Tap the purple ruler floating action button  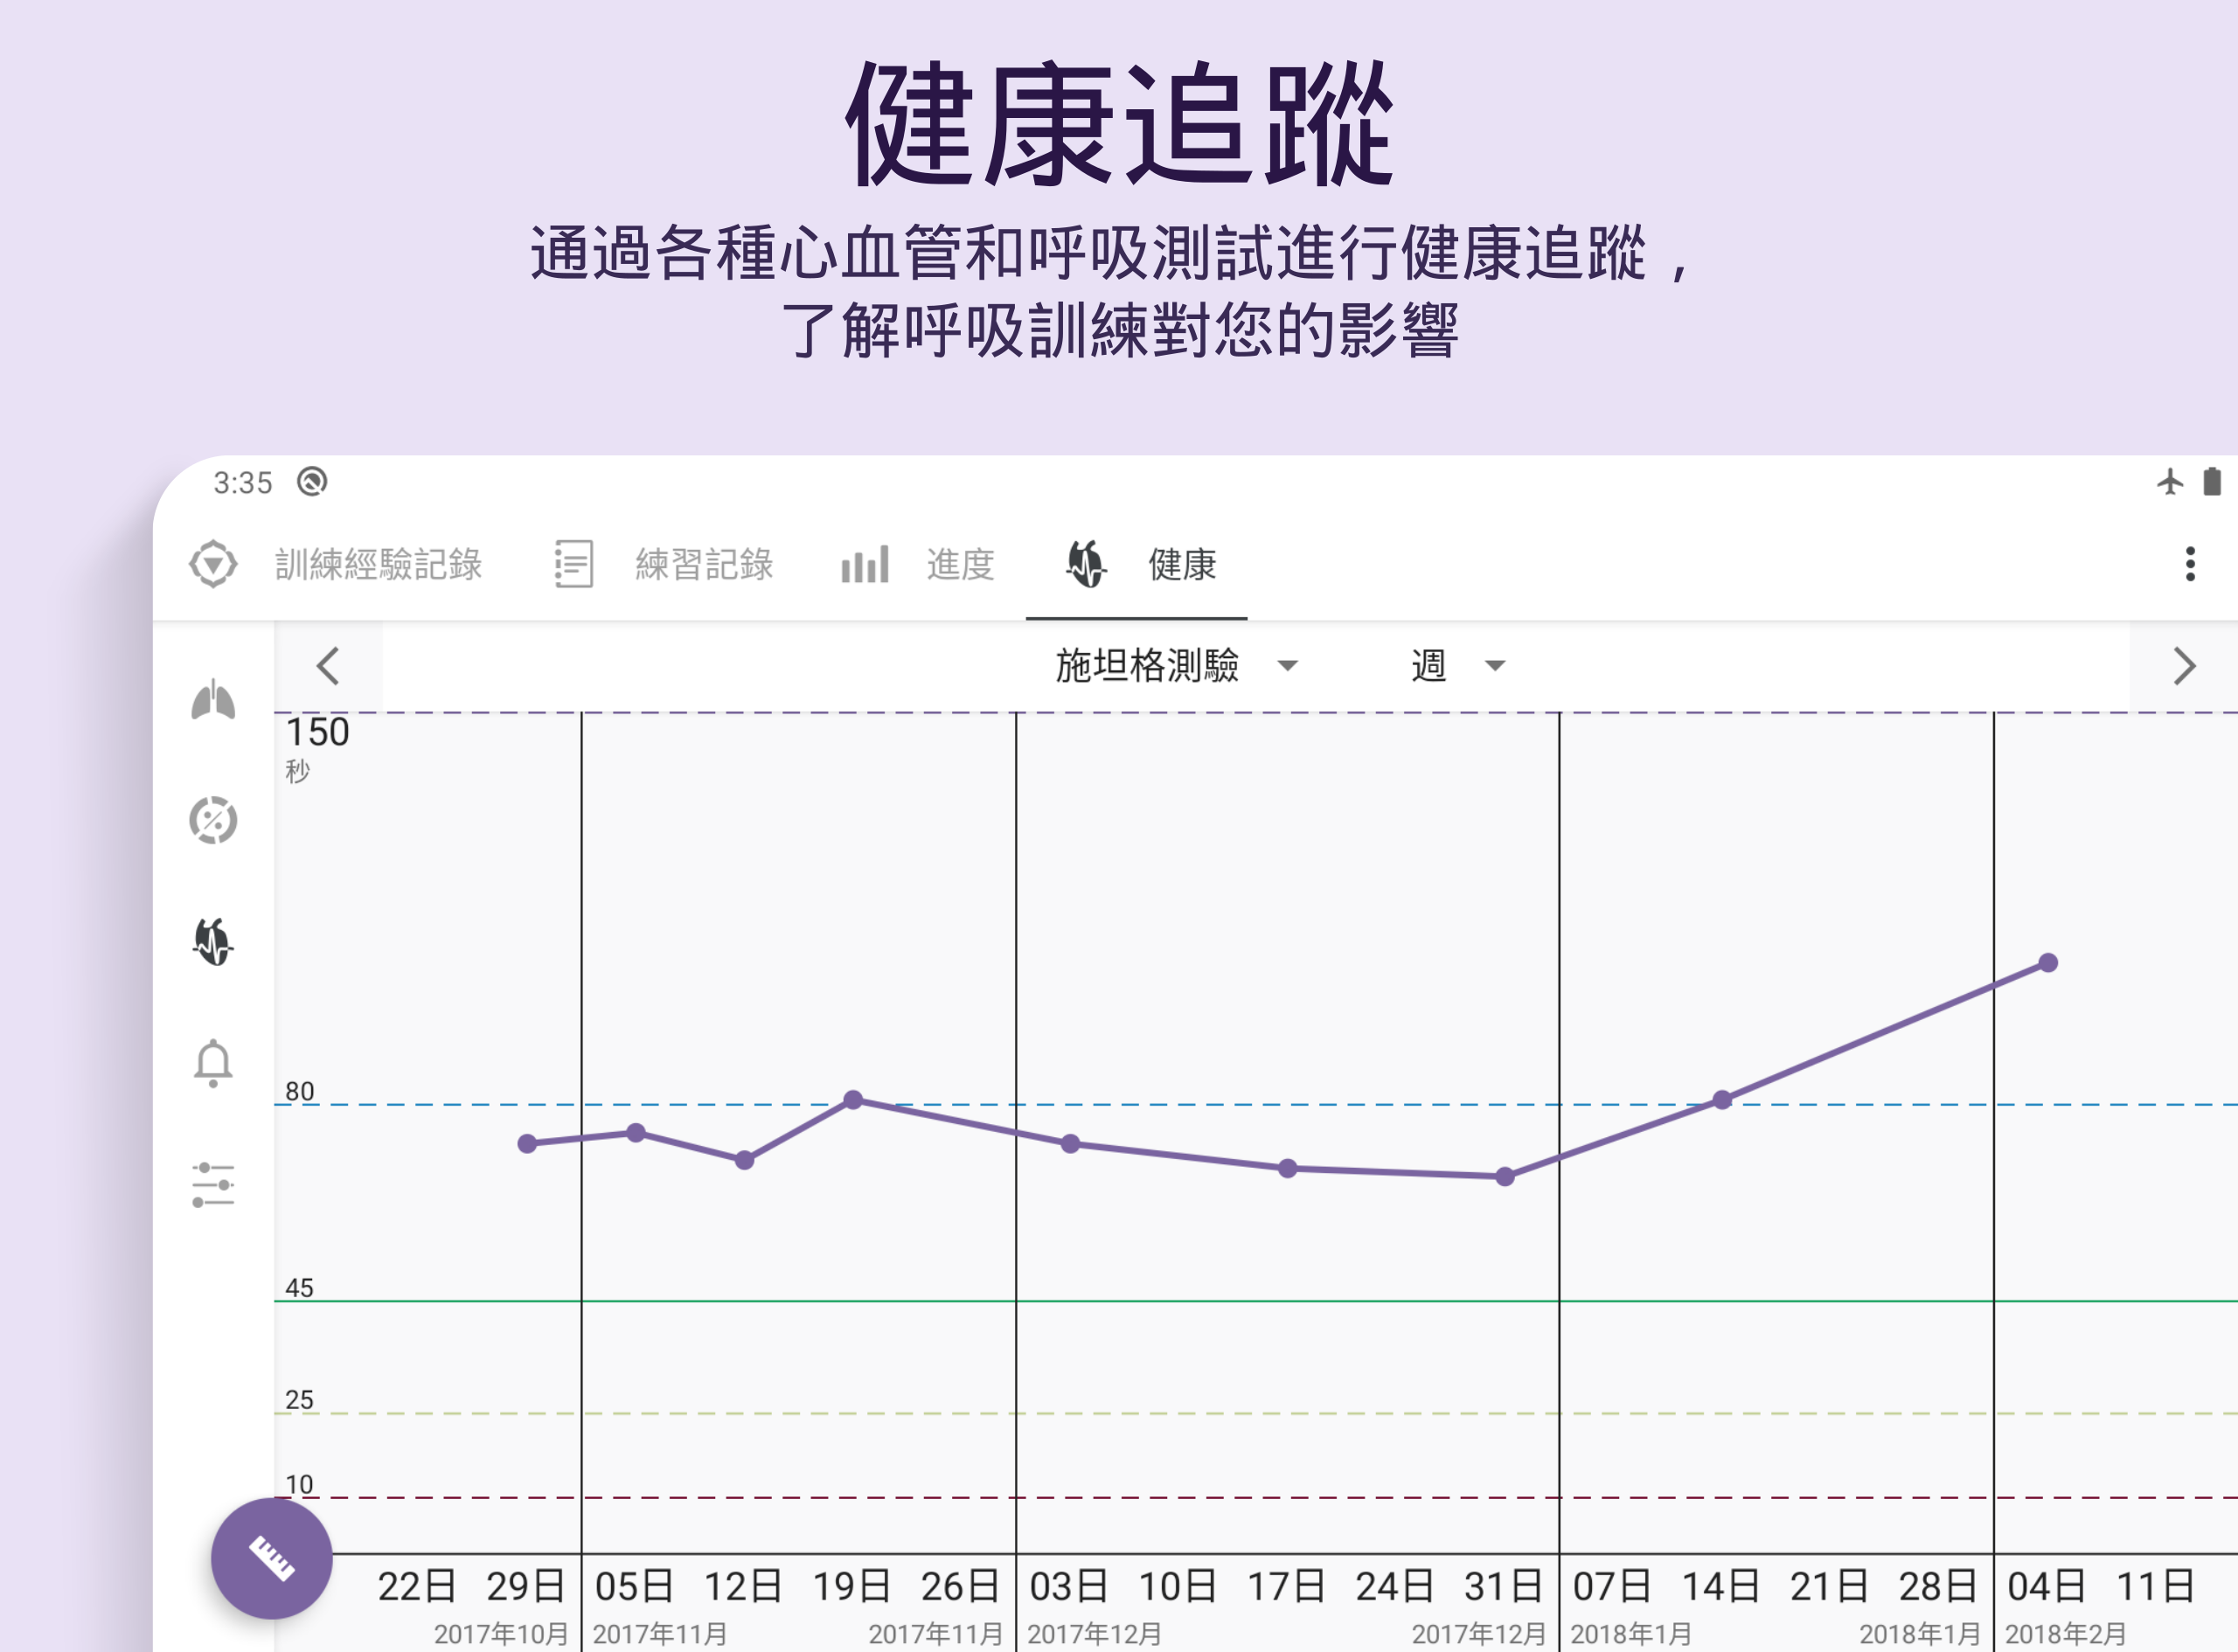[x=271, y=1558]
